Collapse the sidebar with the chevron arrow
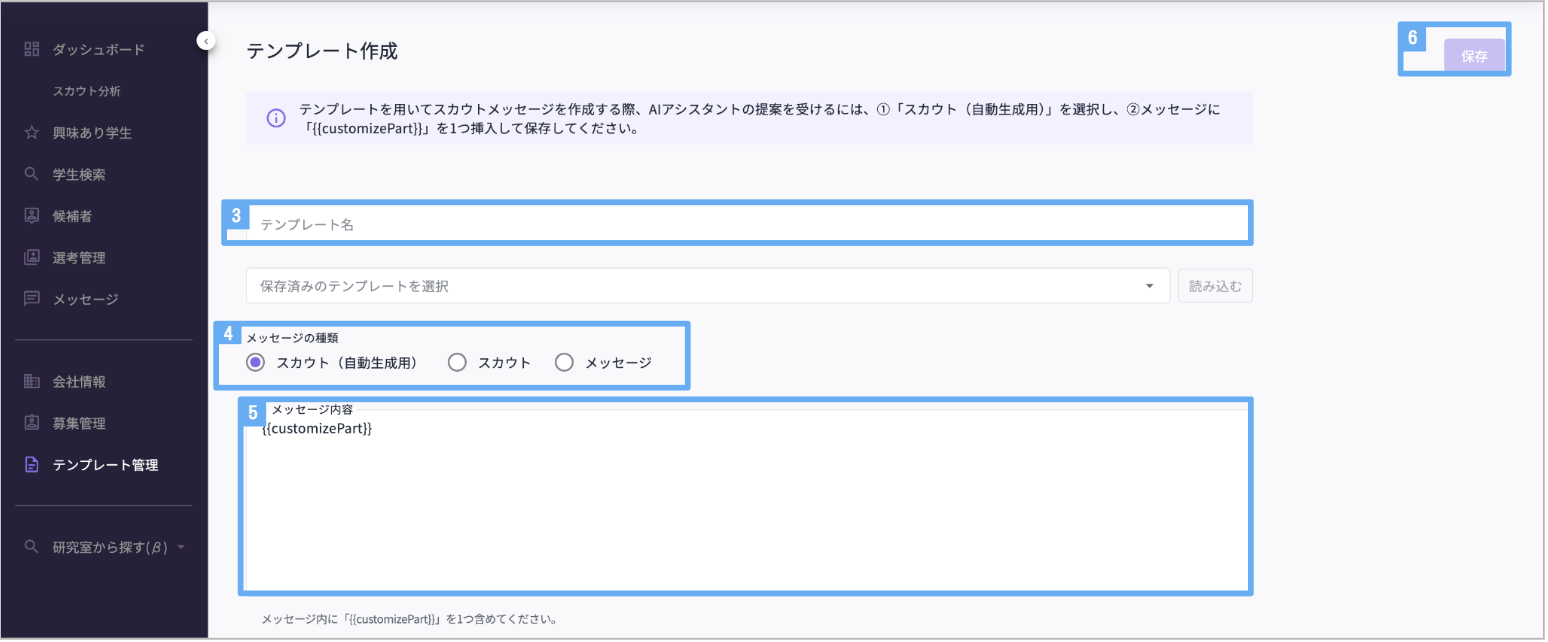Screen dimensions: 1548x642 [x=205, y=39]
